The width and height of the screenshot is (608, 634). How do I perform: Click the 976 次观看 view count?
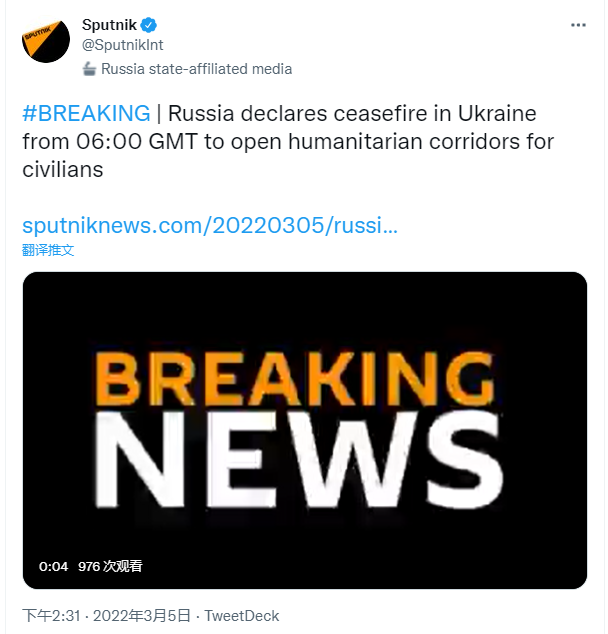click(110, 566)
